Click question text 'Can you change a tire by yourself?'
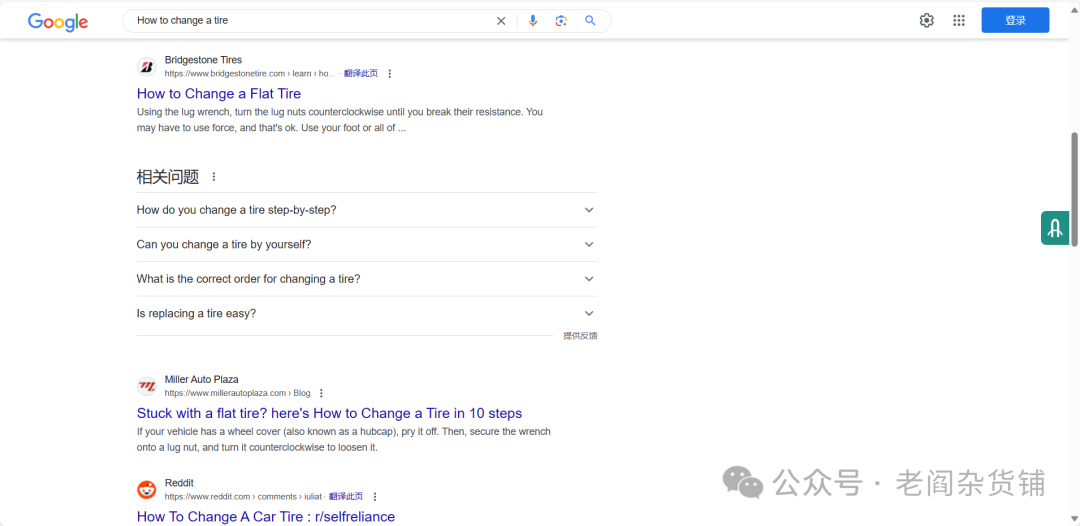 click(x=224, y=244)
